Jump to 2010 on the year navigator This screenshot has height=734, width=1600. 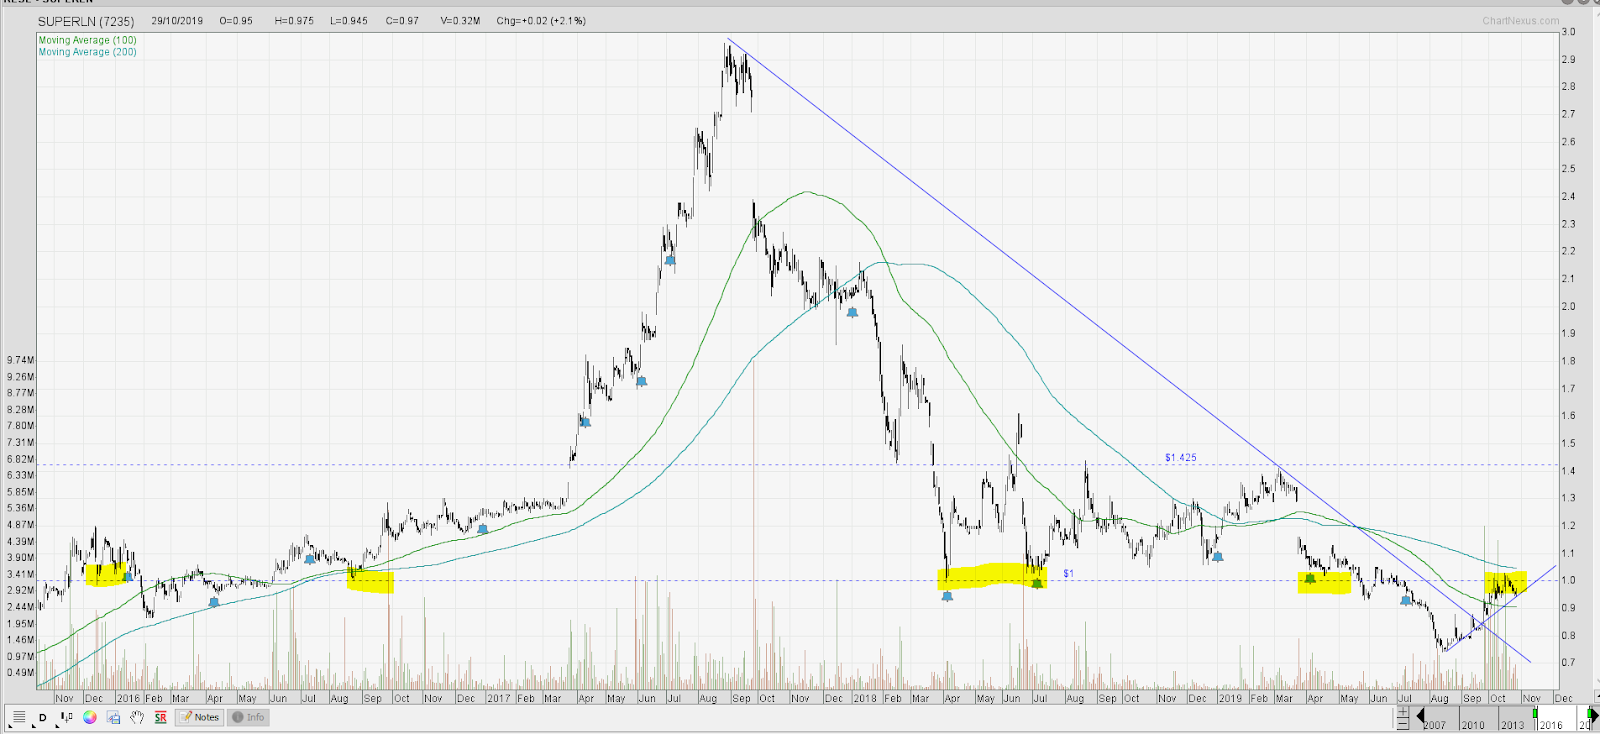point(1473,725)
